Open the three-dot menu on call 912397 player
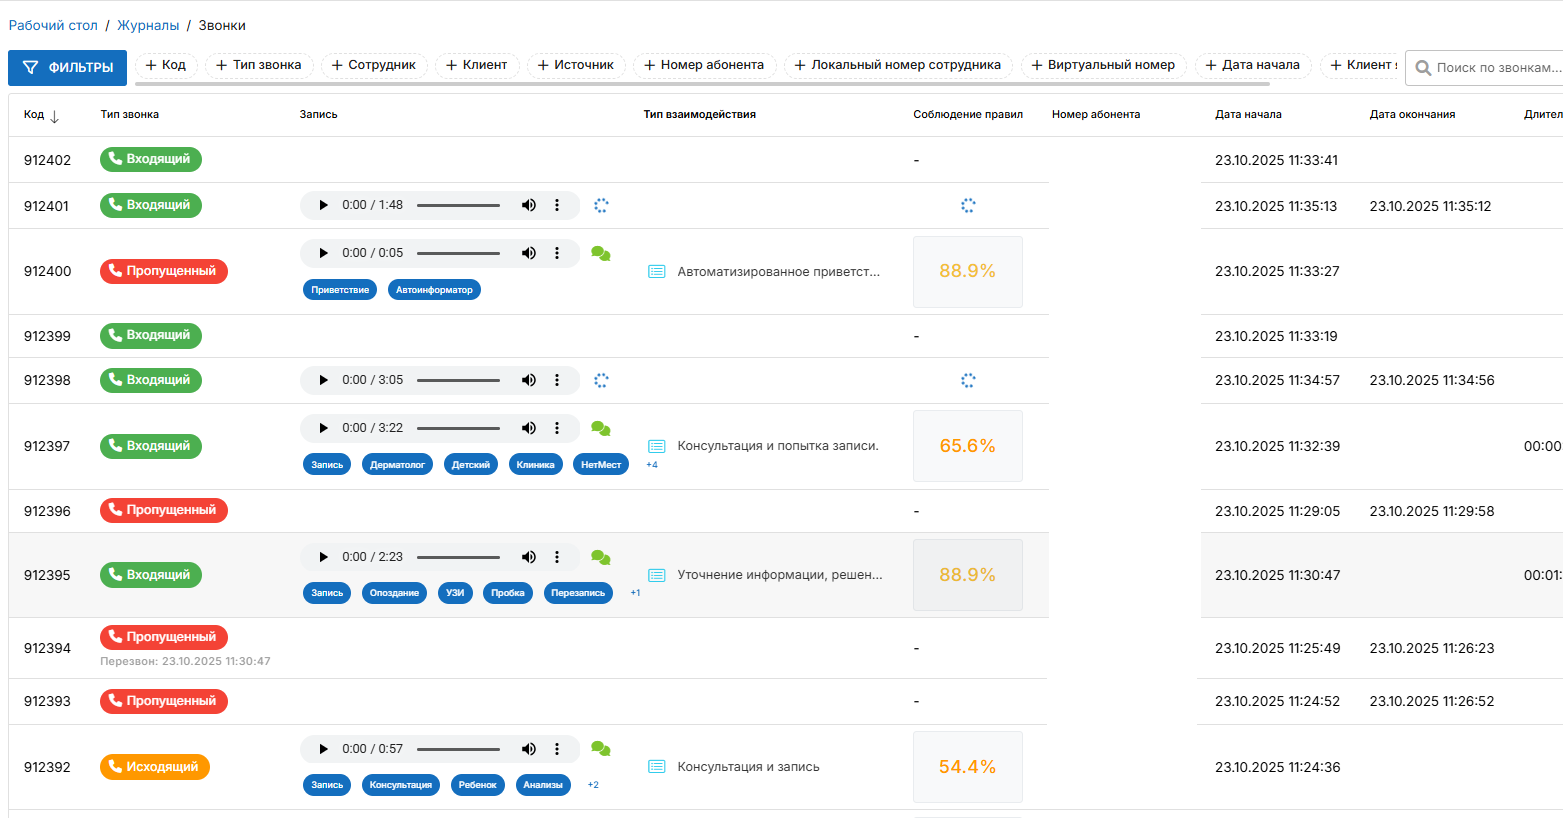The image size is (1563, 818). pos(557,428)
